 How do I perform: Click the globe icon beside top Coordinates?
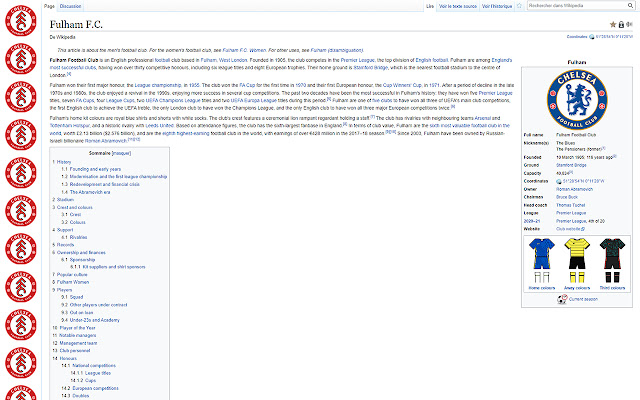(592, 37)
